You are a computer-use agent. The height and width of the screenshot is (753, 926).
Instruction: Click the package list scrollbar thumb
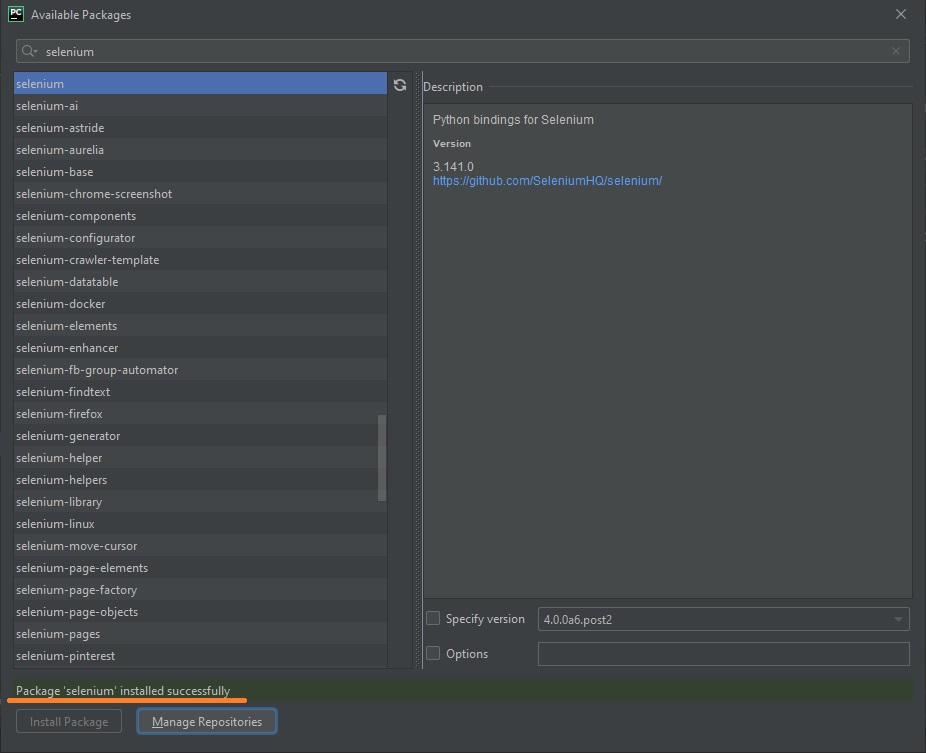pyautogui.click(x=382, y=458)
